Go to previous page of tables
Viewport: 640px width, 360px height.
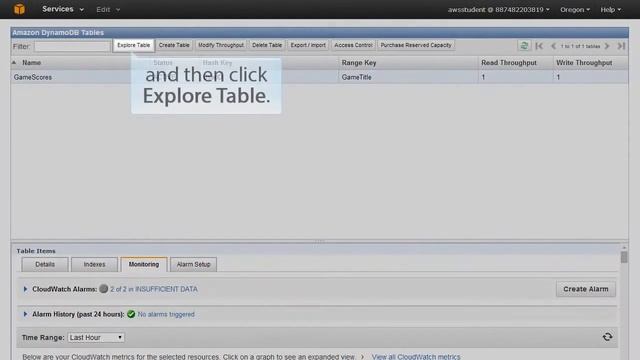pyautogui.click(x=553, y=46)
